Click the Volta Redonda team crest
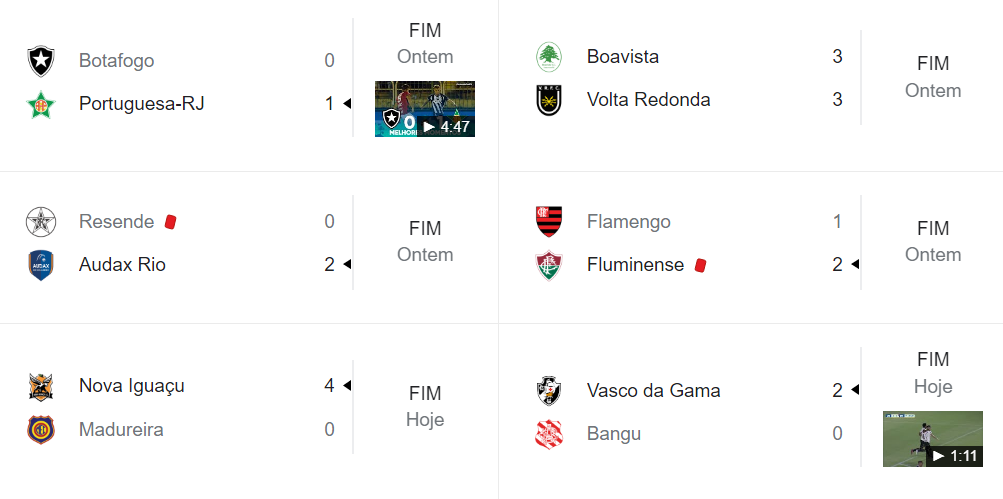The image size is (1003, 499). (549, 100)
